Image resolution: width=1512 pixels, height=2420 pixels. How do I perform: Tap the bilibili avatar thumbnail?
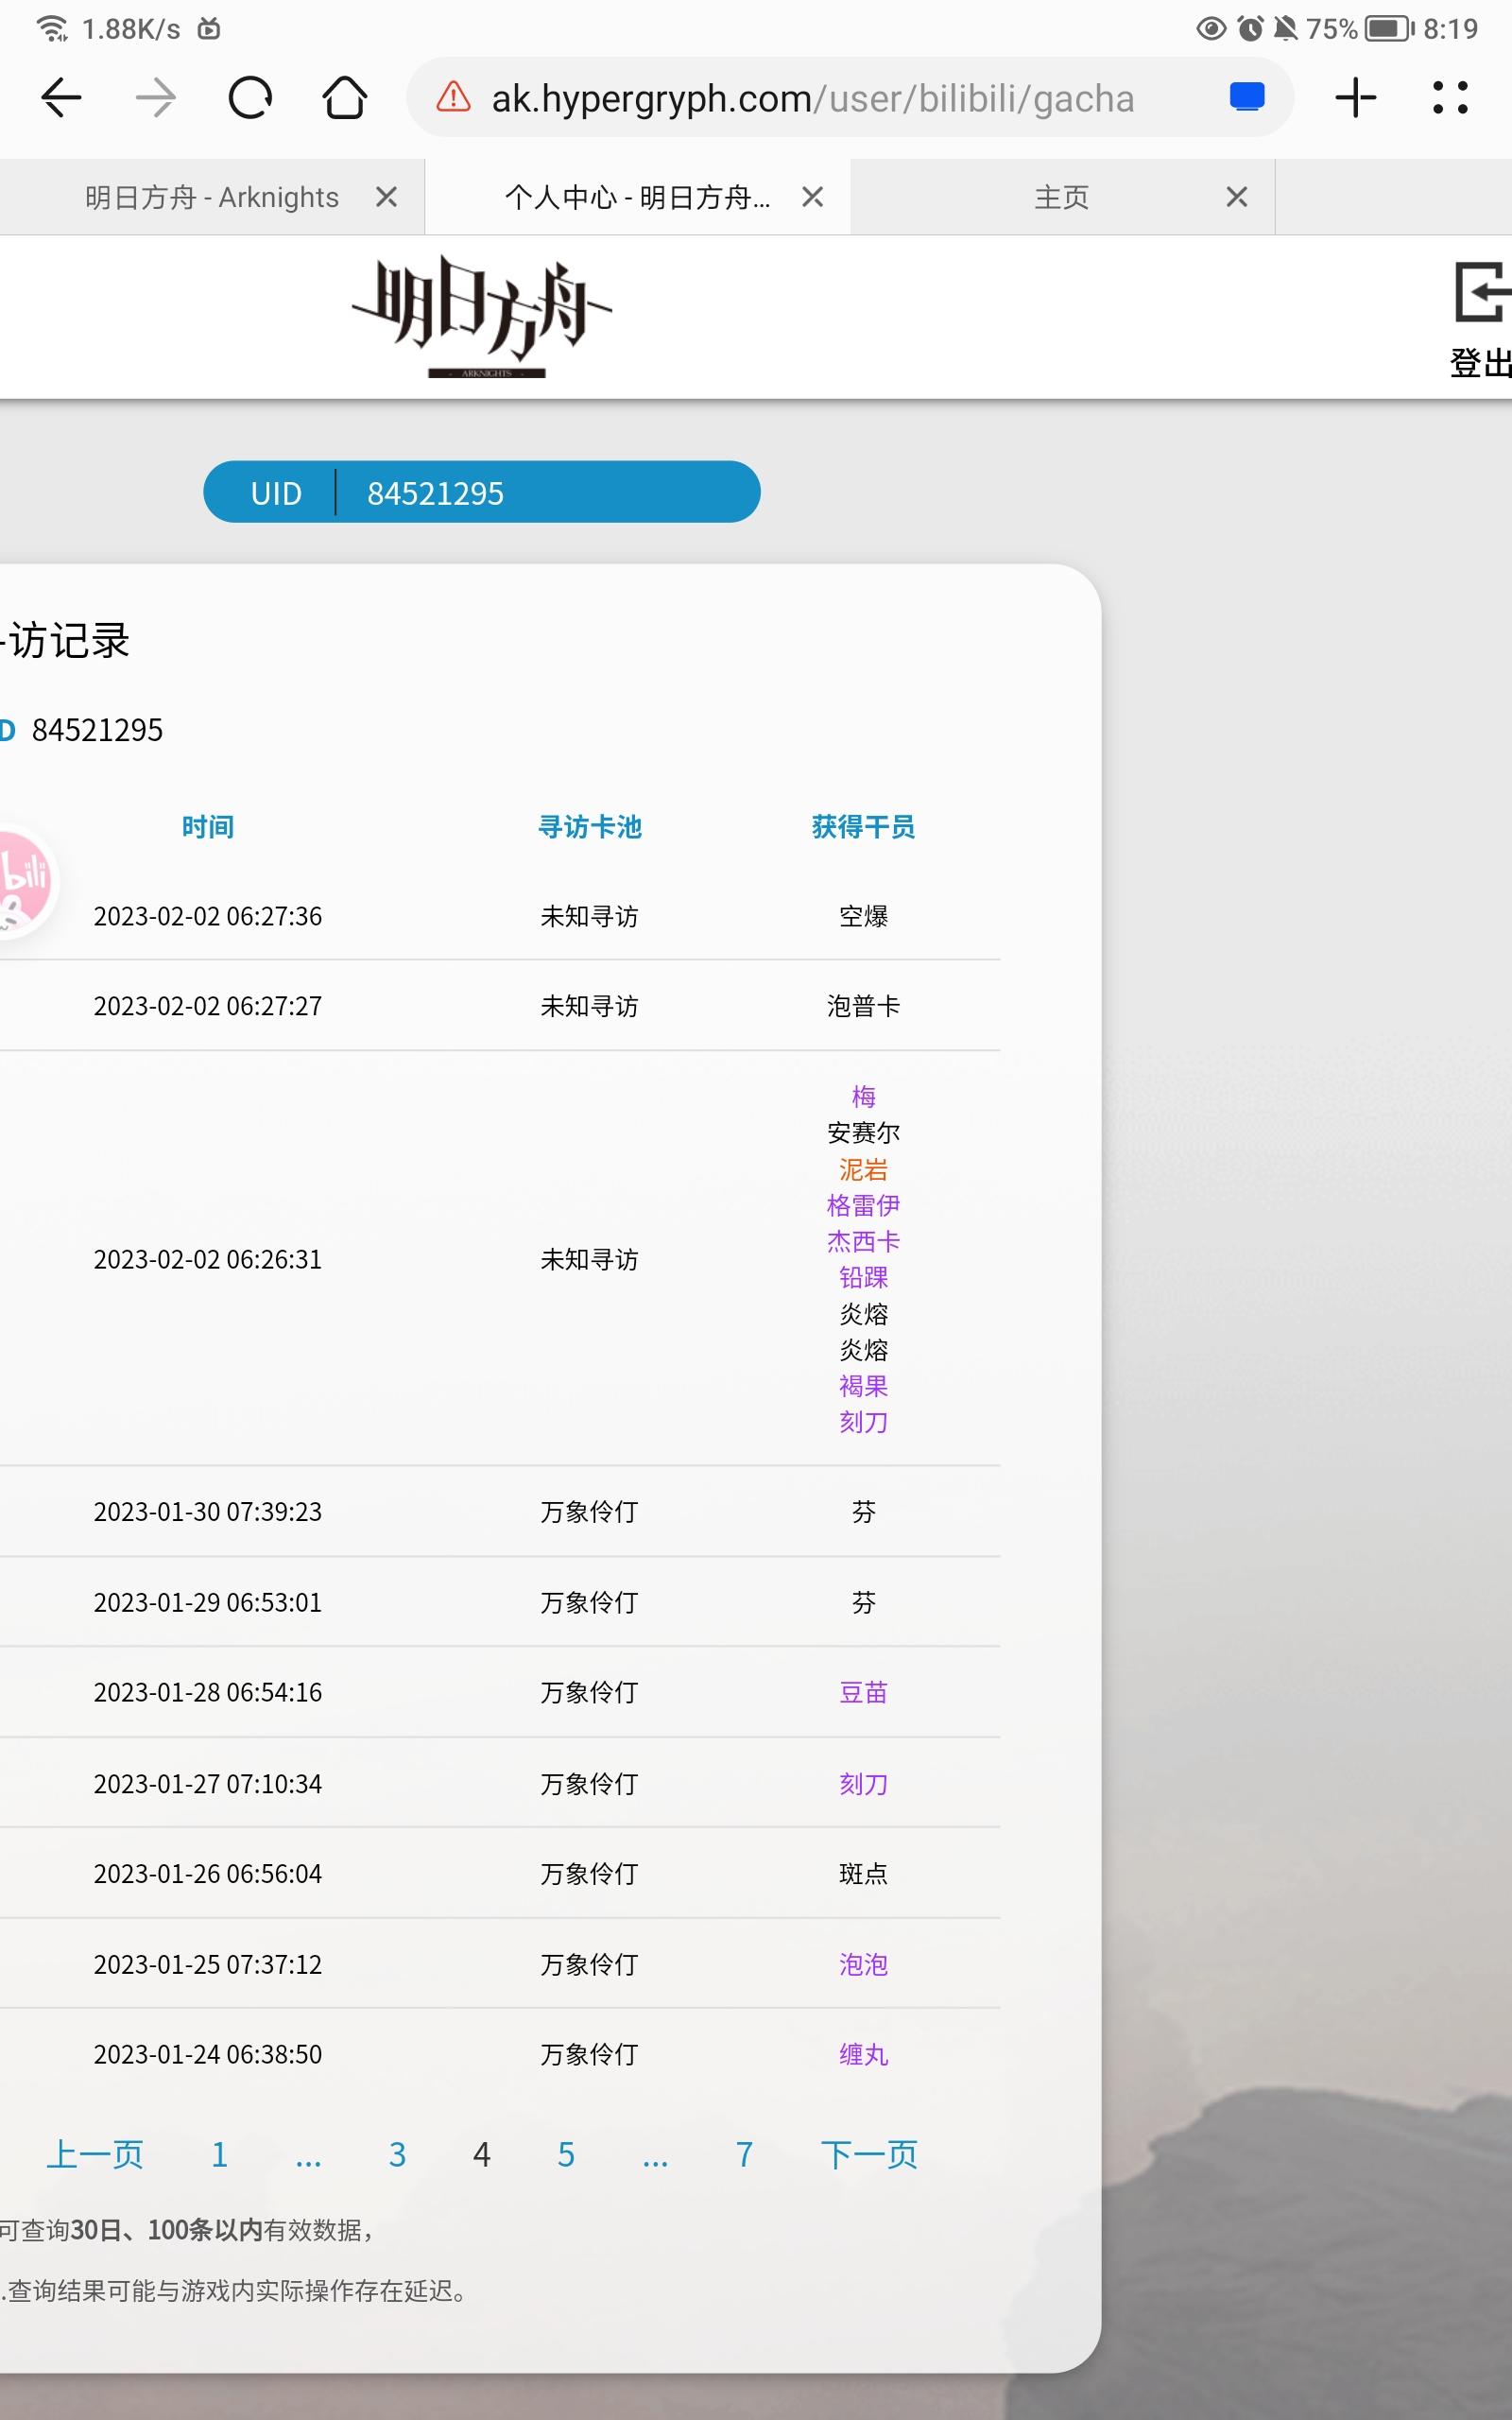[22, 882]
